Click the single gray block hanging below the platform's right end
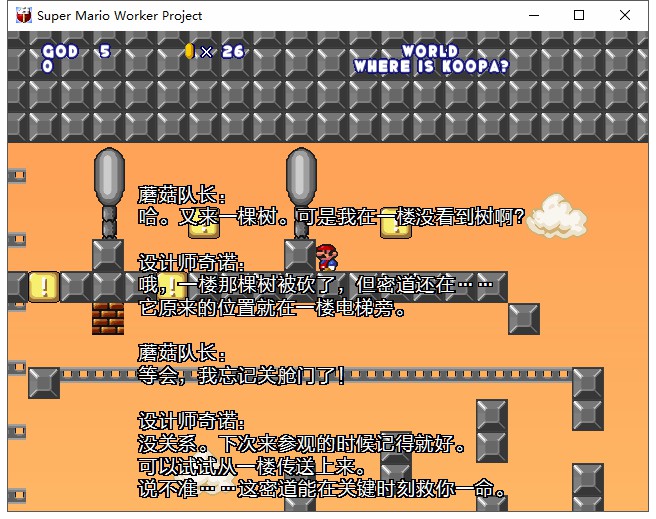Viewport: 656px width, 519px height. click(524, 319)
